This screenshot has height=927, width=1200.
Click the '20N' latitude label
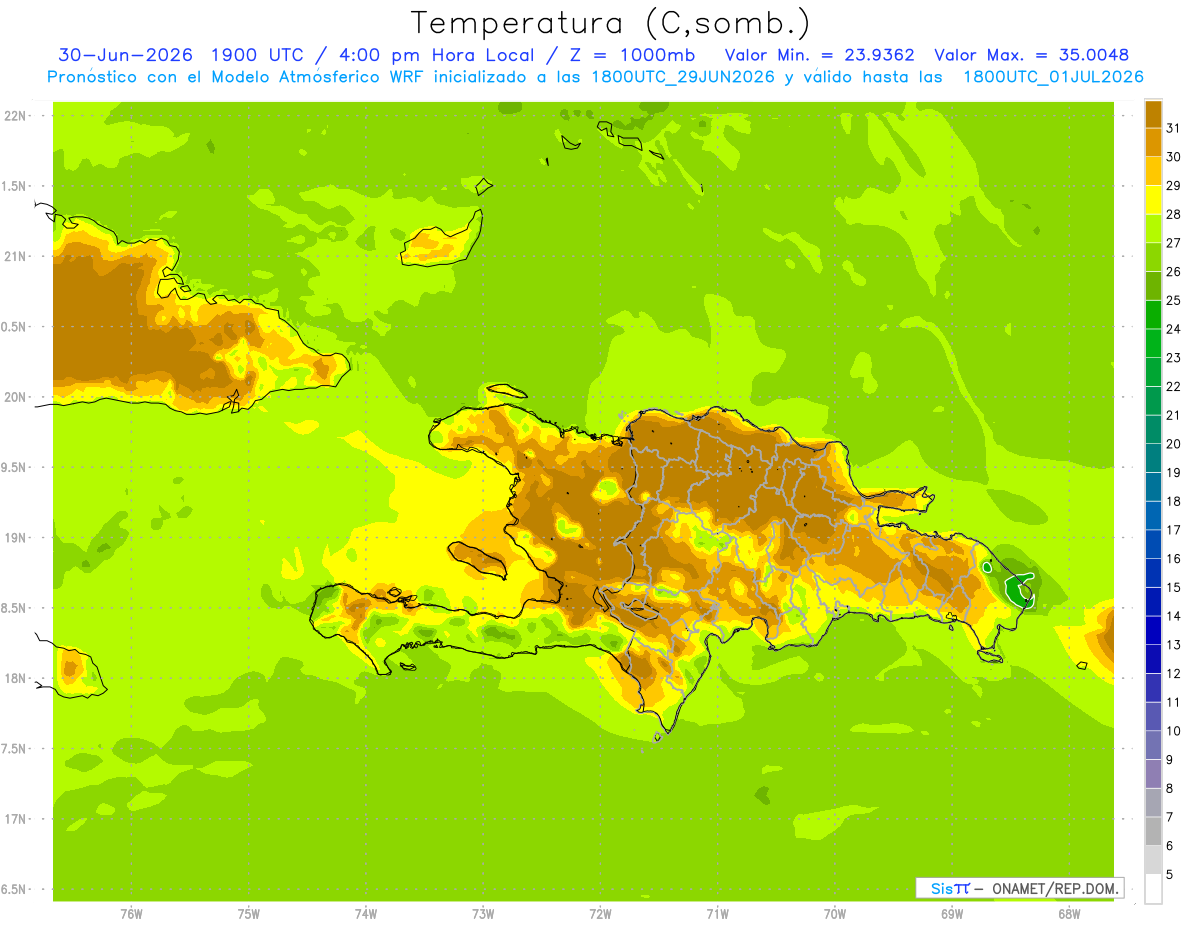[x=16, y=397]
